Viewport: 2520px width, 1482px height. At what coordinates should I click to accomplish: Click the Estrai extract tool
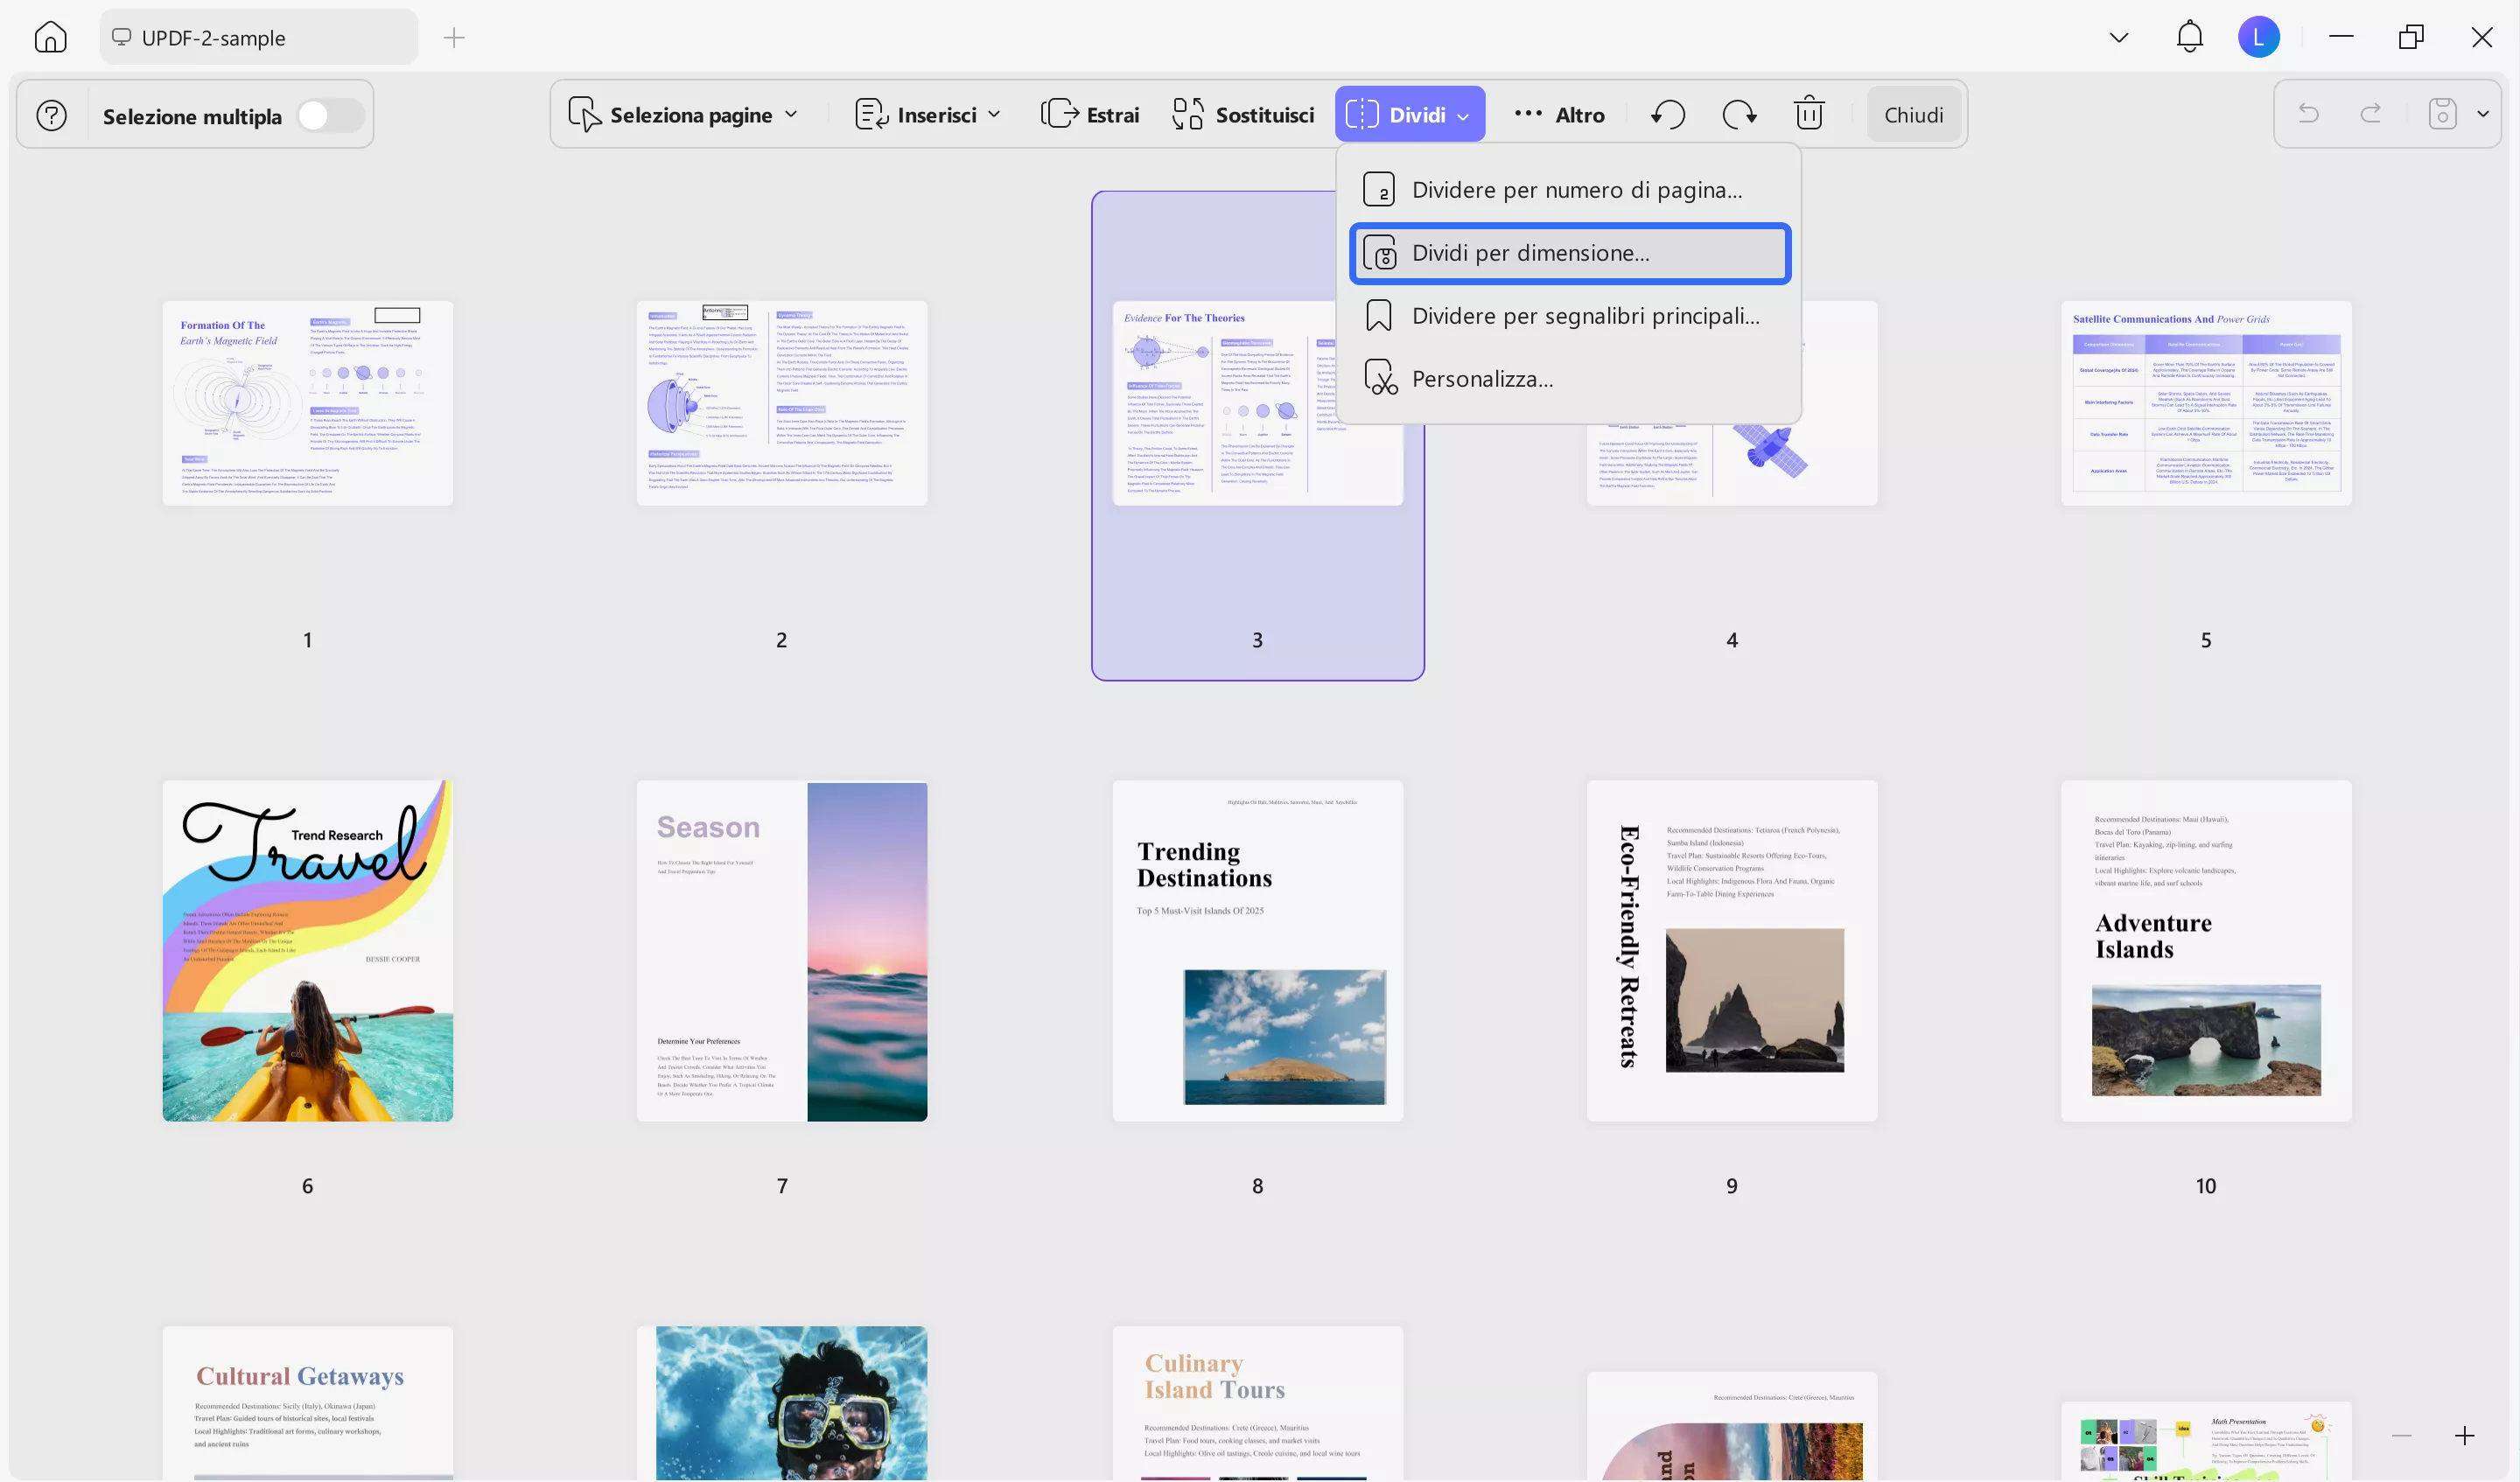click(1090, 115)
